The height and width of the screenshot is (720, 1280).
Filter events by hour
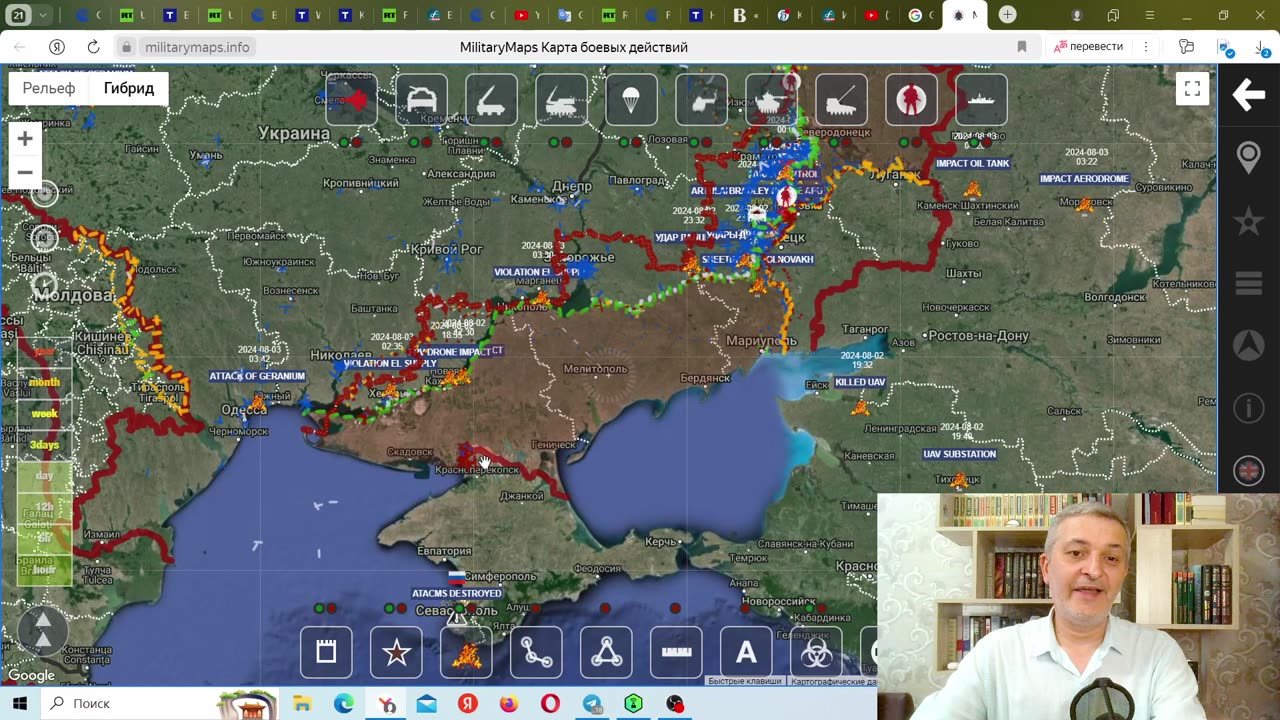tap(44, 569)
